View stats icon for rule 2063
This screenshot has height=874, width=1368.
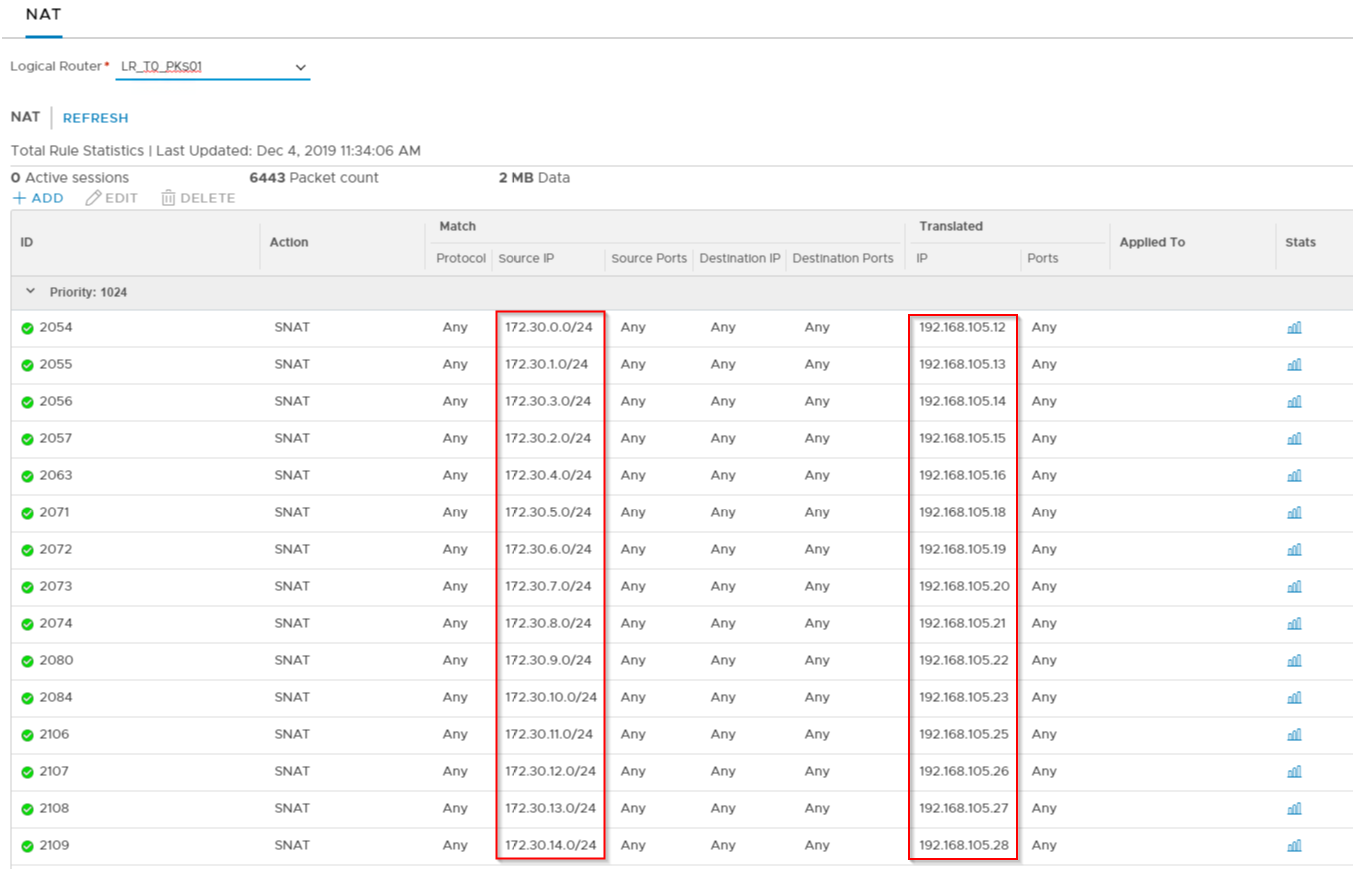[1294, 476]
